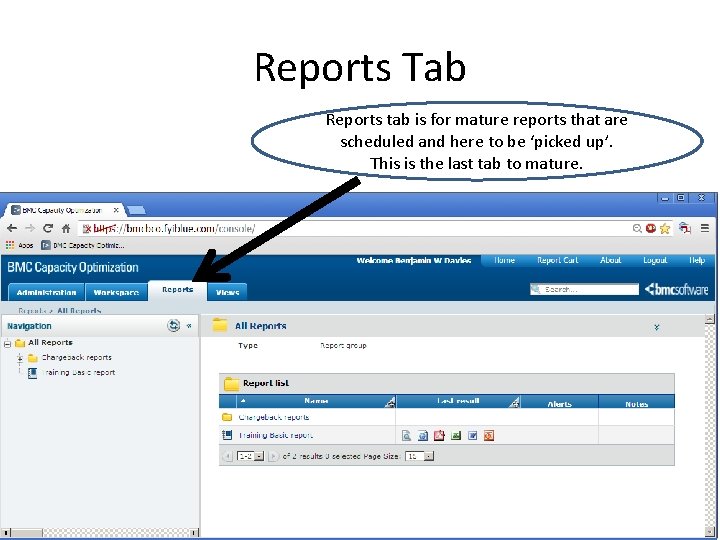Download last result as PowerPoint

(x=489, y=435)
